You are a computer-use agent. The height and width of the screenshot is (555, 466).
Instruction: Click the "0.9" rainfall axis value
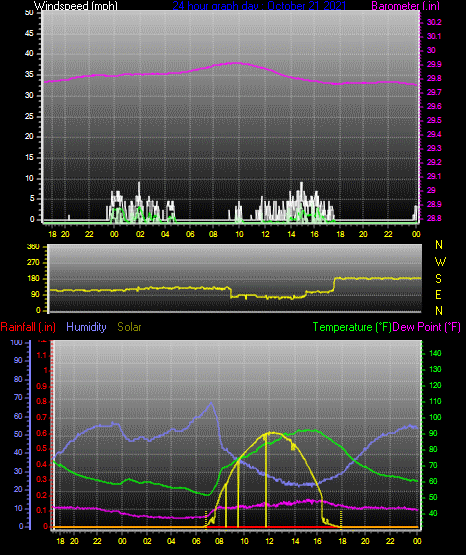[42, 386]
